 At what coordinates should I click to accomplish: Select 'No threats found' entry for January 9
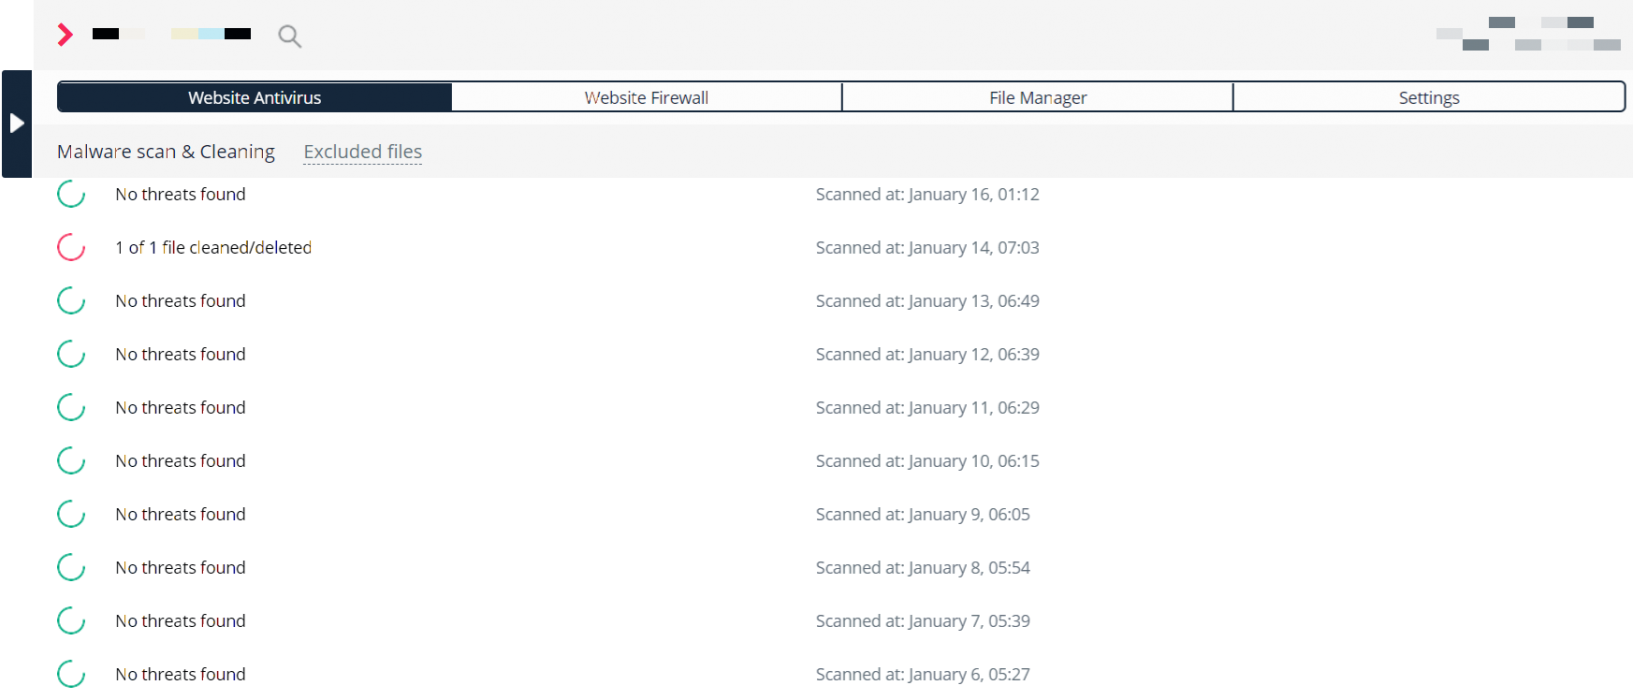[x=180, y=514]
